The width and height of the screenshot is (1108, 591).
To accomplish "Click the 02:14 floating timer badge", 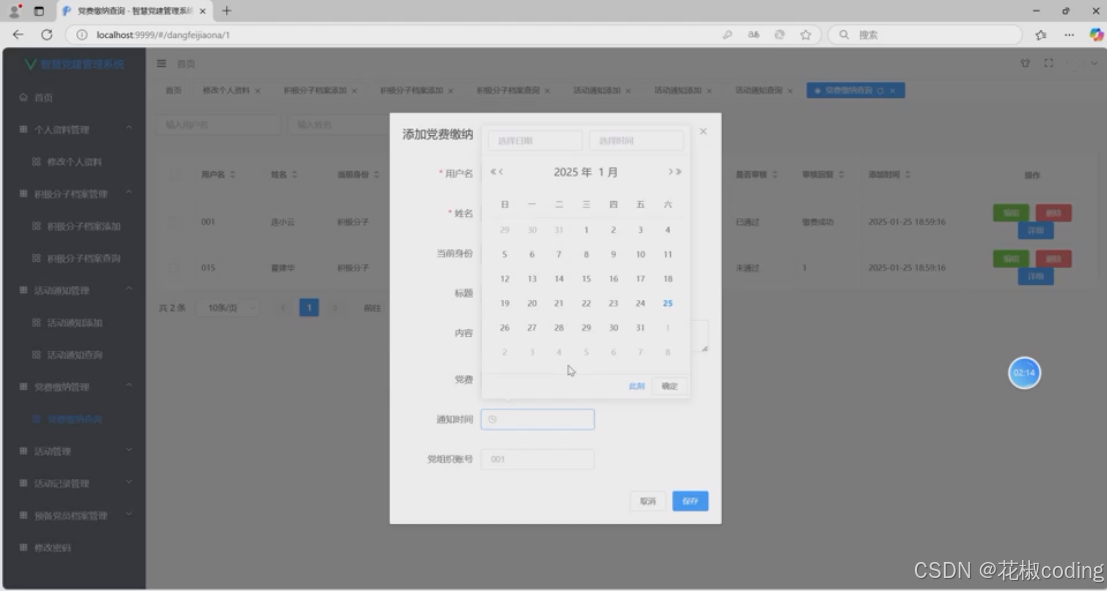I will point(1023,372).
